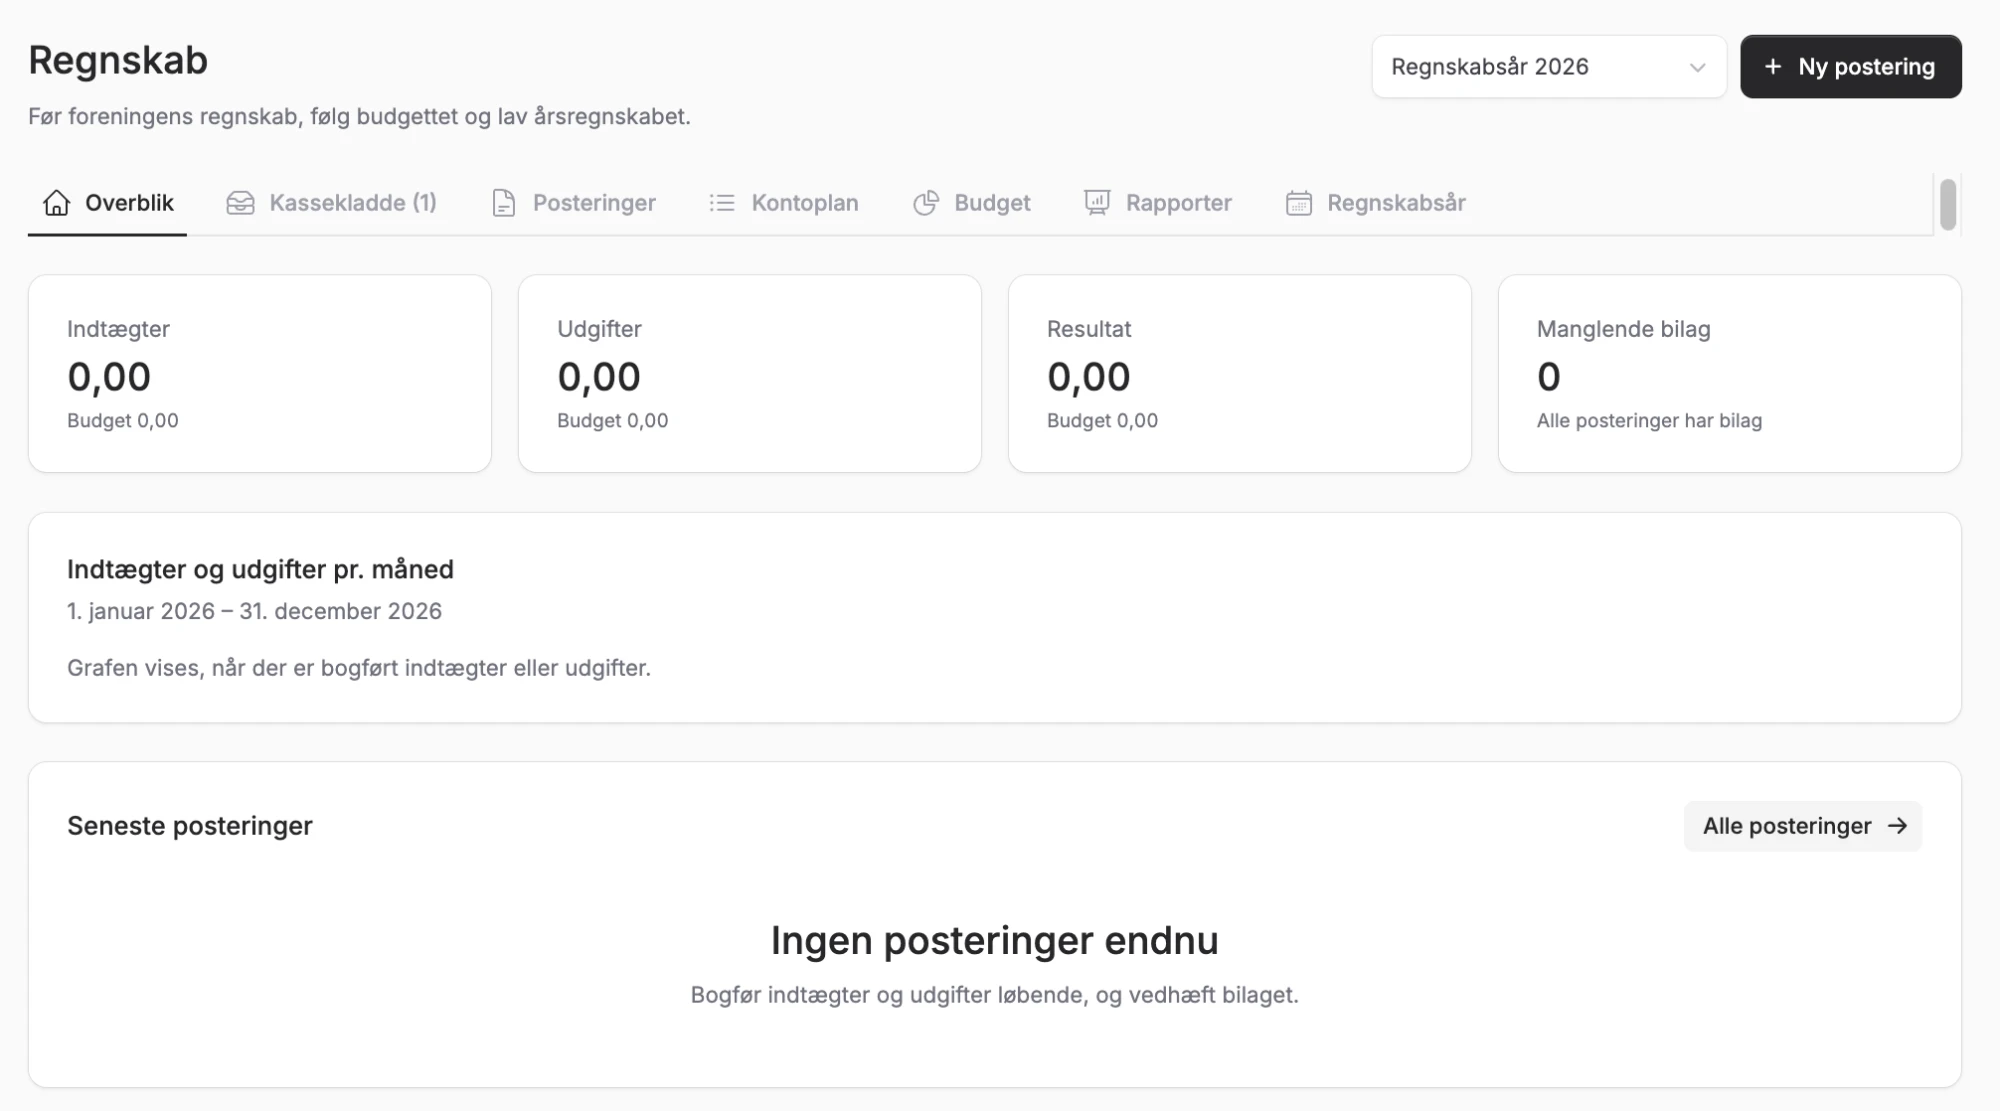Click the pie chart icon beside Budget
The width and height of the screenshot is (2000, 1111).
pyautogui.click(x=926, y=203)
